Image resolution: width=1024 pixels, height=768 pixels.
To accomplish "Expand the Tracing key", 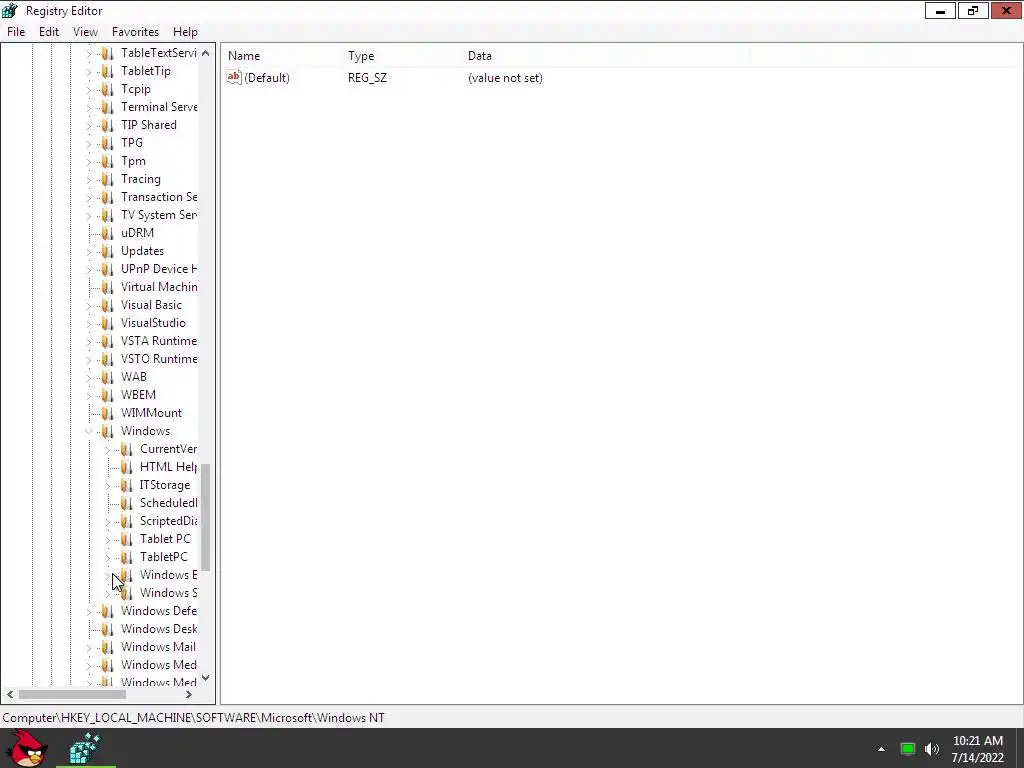I will point(88,179).
